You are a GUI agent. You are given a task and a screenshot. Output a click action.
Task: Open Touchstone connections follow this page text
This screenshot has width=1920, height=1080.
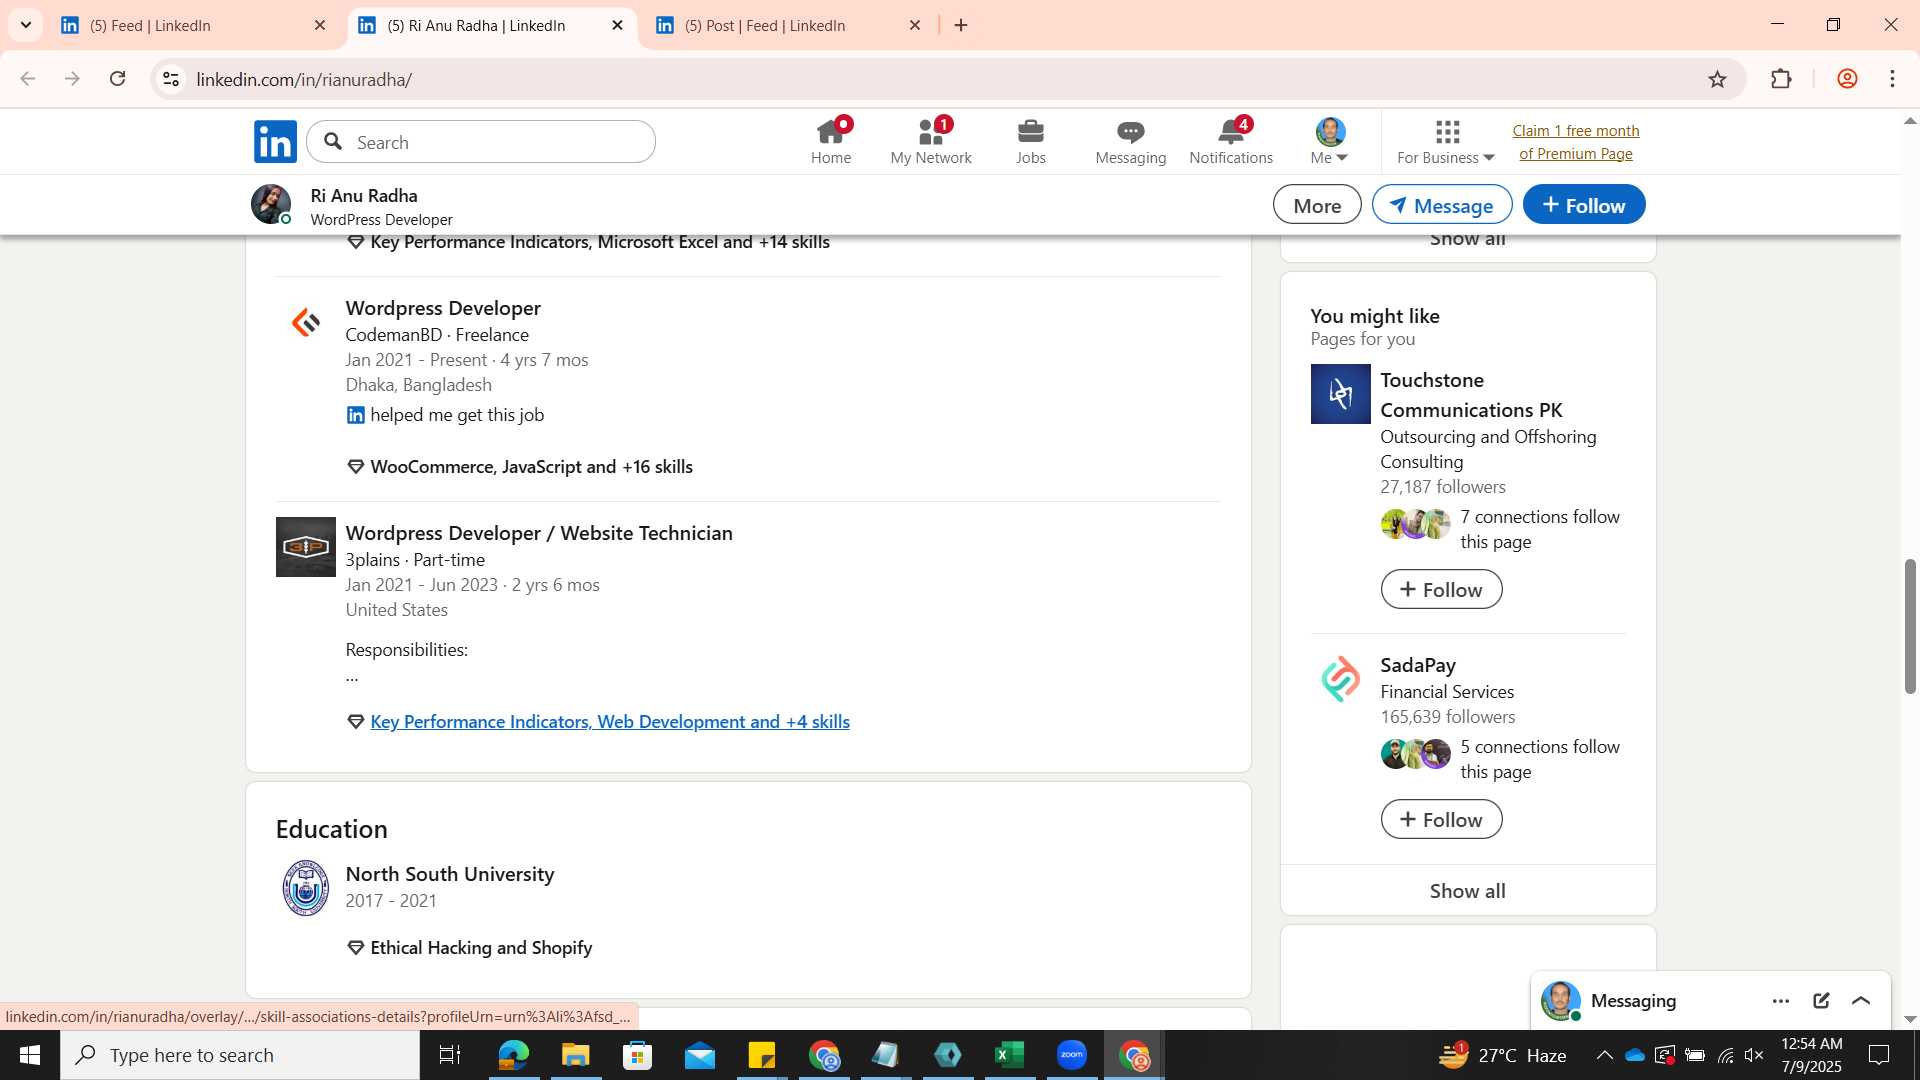(x=1540, y=529)
